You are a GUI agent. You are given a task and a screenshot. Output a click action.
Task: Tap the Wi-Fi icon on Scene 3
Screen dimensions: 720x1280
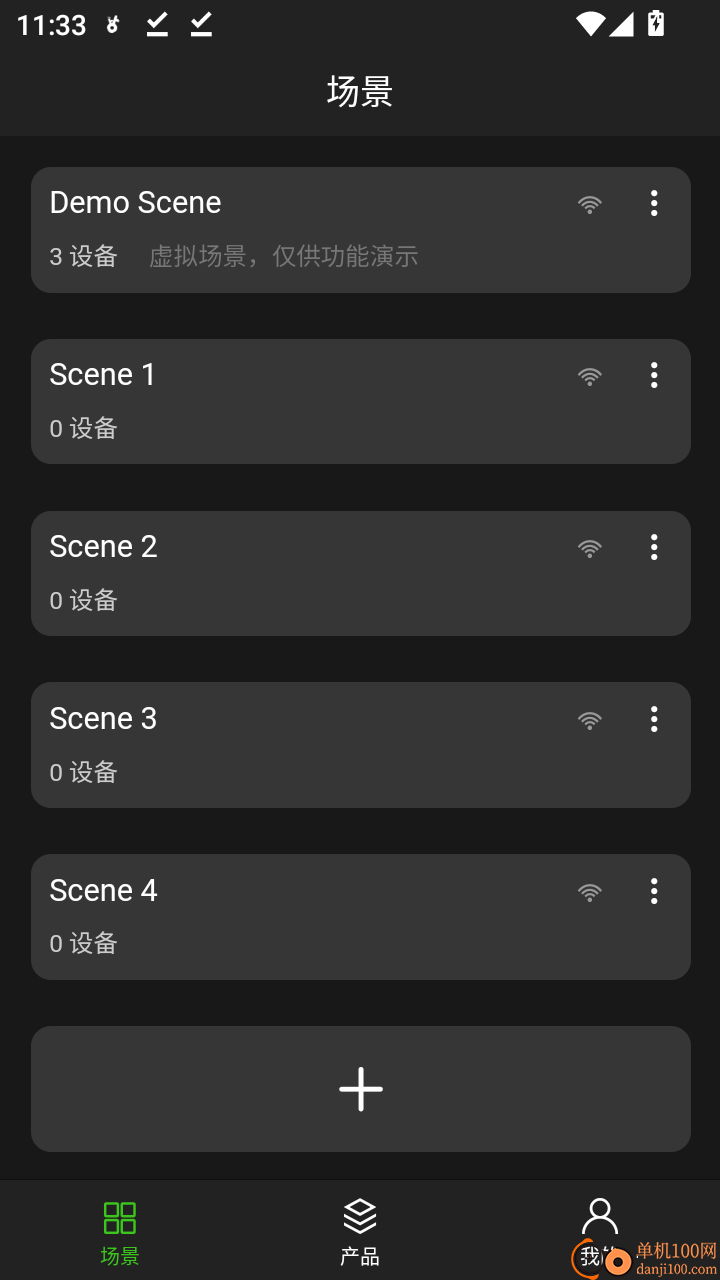tap(590, 720)
